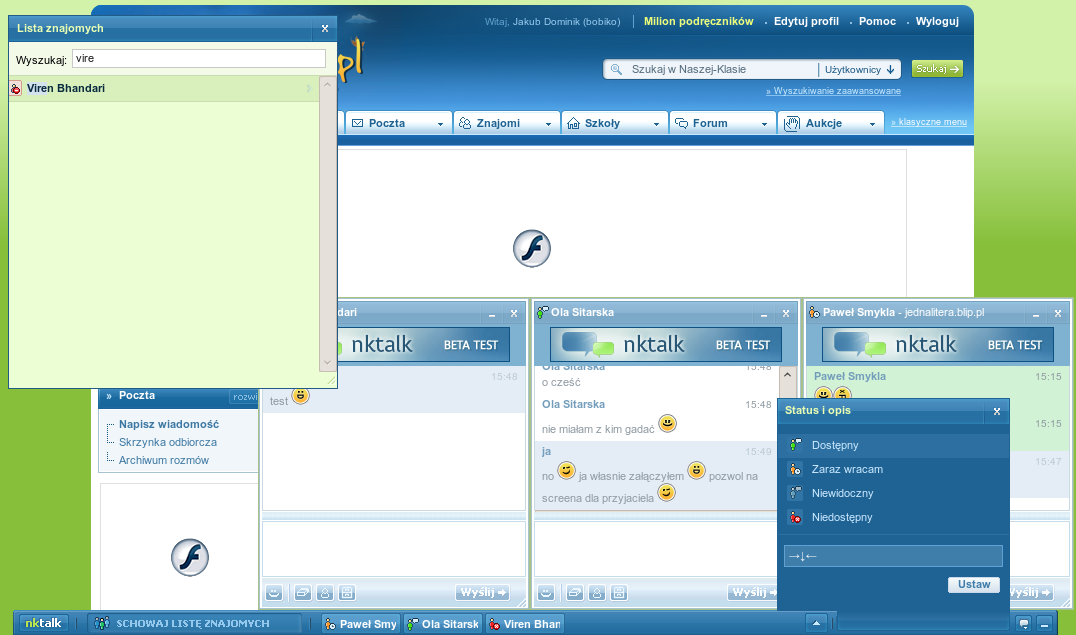The width and height of the screenshot is (1076, 635).
Task: Click the Flash plugin icon in left sidebar
Action: click(x=189, y=557)
